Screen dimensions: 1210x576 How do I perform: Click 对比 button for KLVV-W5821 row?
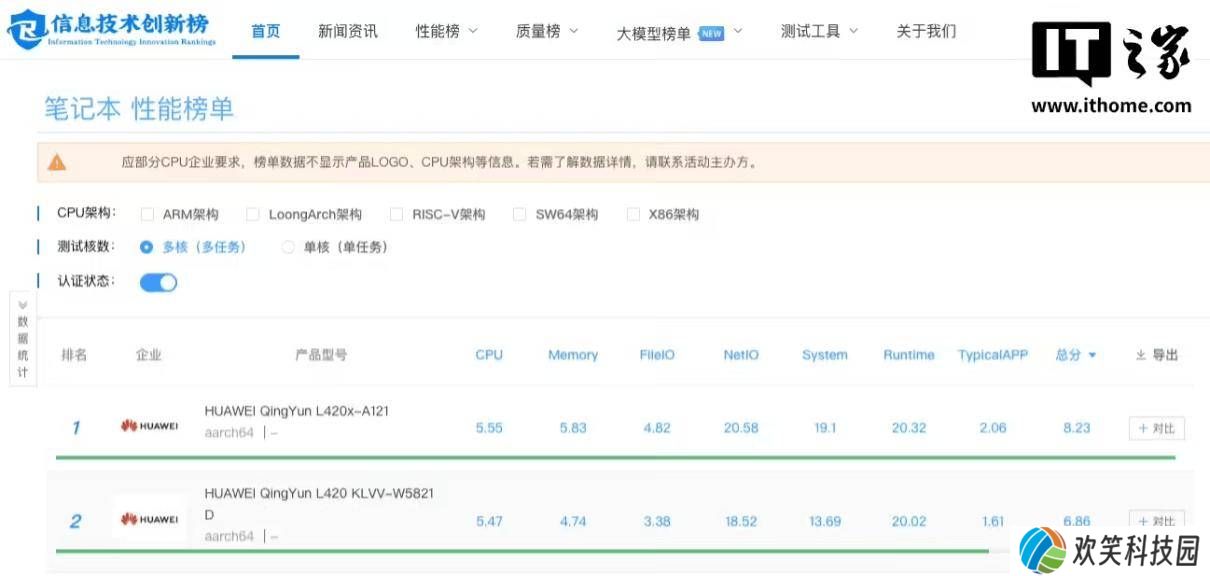1157,521
